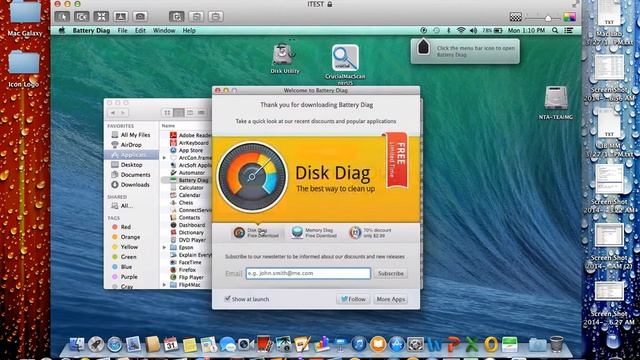Screen dimensions: 640x360
Task: Select the pointer control mode in screen sharing toolbar
Action: pyautogui.click(x=62, y=16)
